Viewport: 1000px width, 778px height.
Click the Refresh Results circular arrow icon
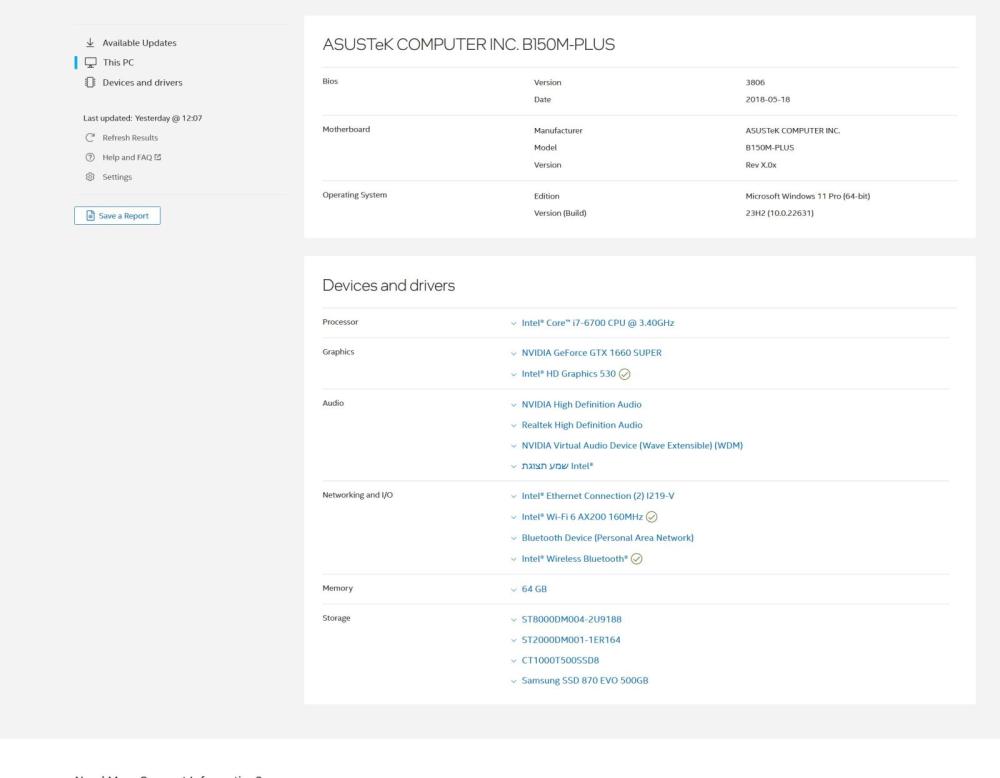tap(90, 138)
